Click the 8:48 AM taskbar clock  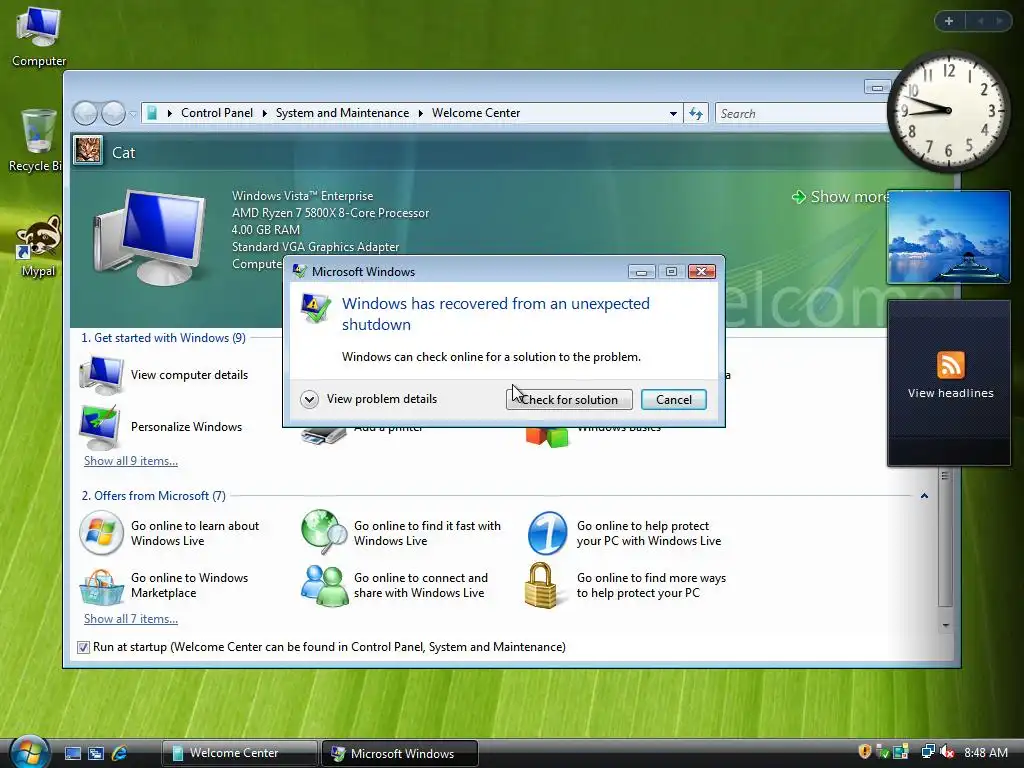click(985, 752)
